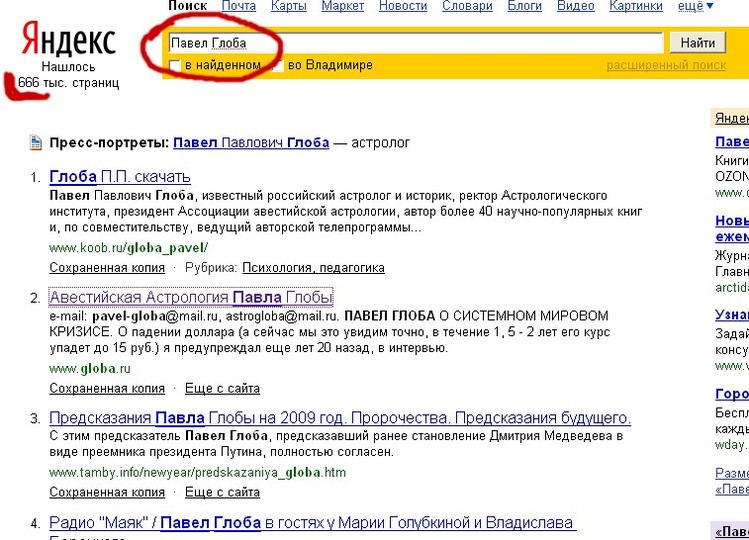Open the www.globa.ru URL
749x540 pixels.
(x=90, y=368)
